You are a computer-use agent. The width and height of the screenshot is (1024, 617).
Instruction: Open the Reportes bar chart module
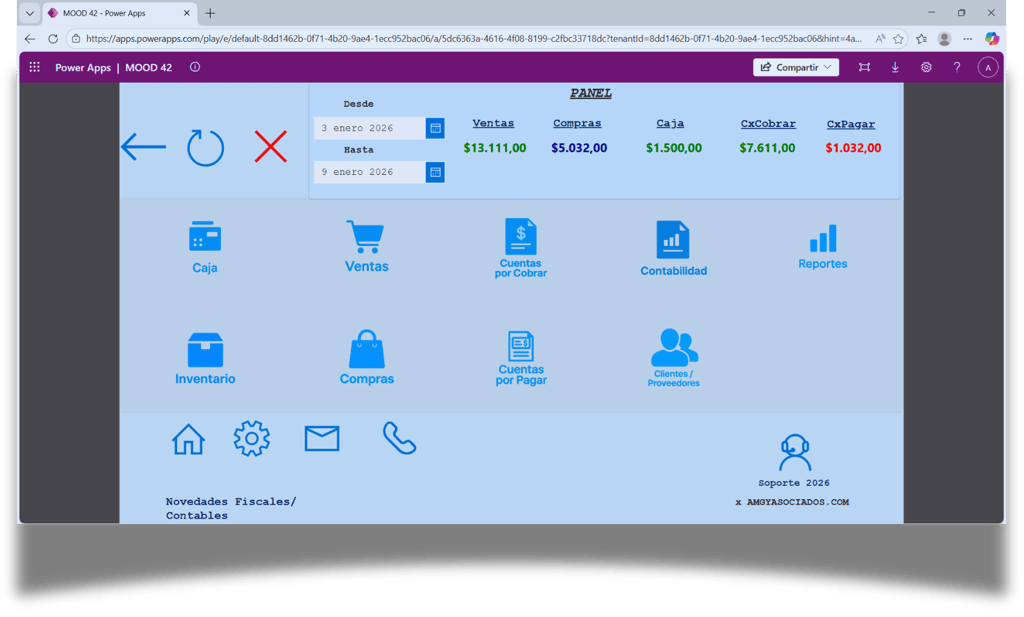coord(822,247)
